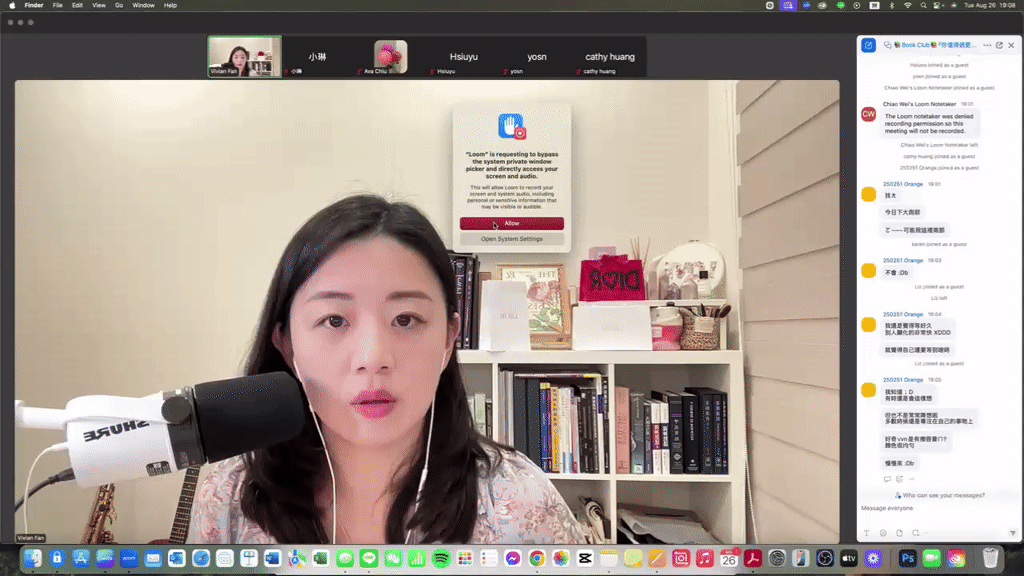Click Open System Settings in the dialog

(x=511, y=240)
